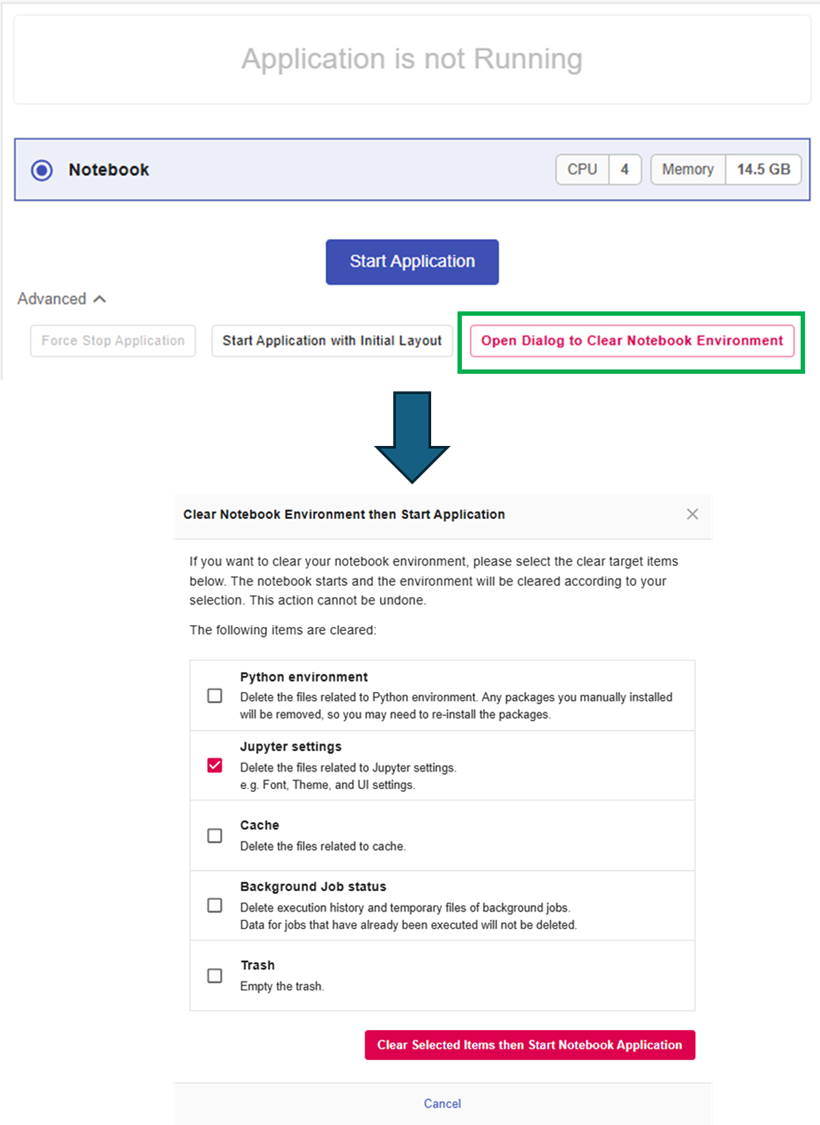820x1125 pixels.
Task: Click Clear Selected Items then Start Notebook
Action: (x=529, y=1045)
